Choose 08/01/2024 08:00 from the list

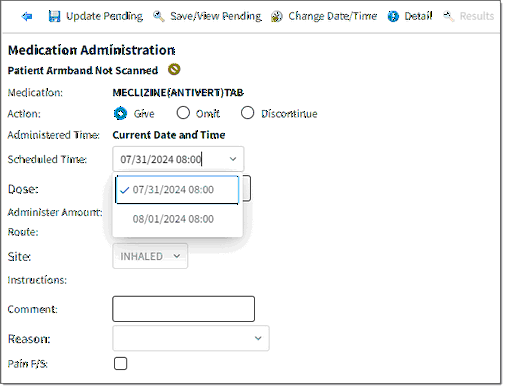tap(177, 219)
